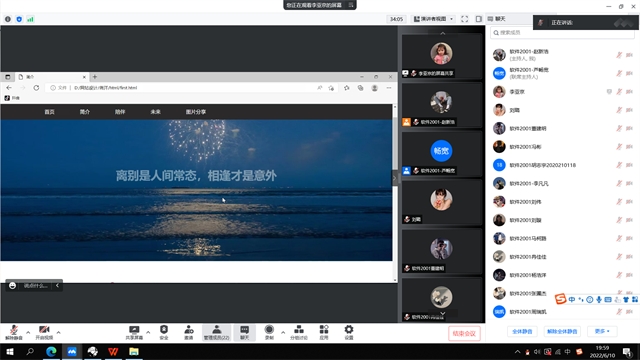Open the browser three-dot menu
Image resolution: width=640 pixels, height=360 pixels.
tap(389, 88)
